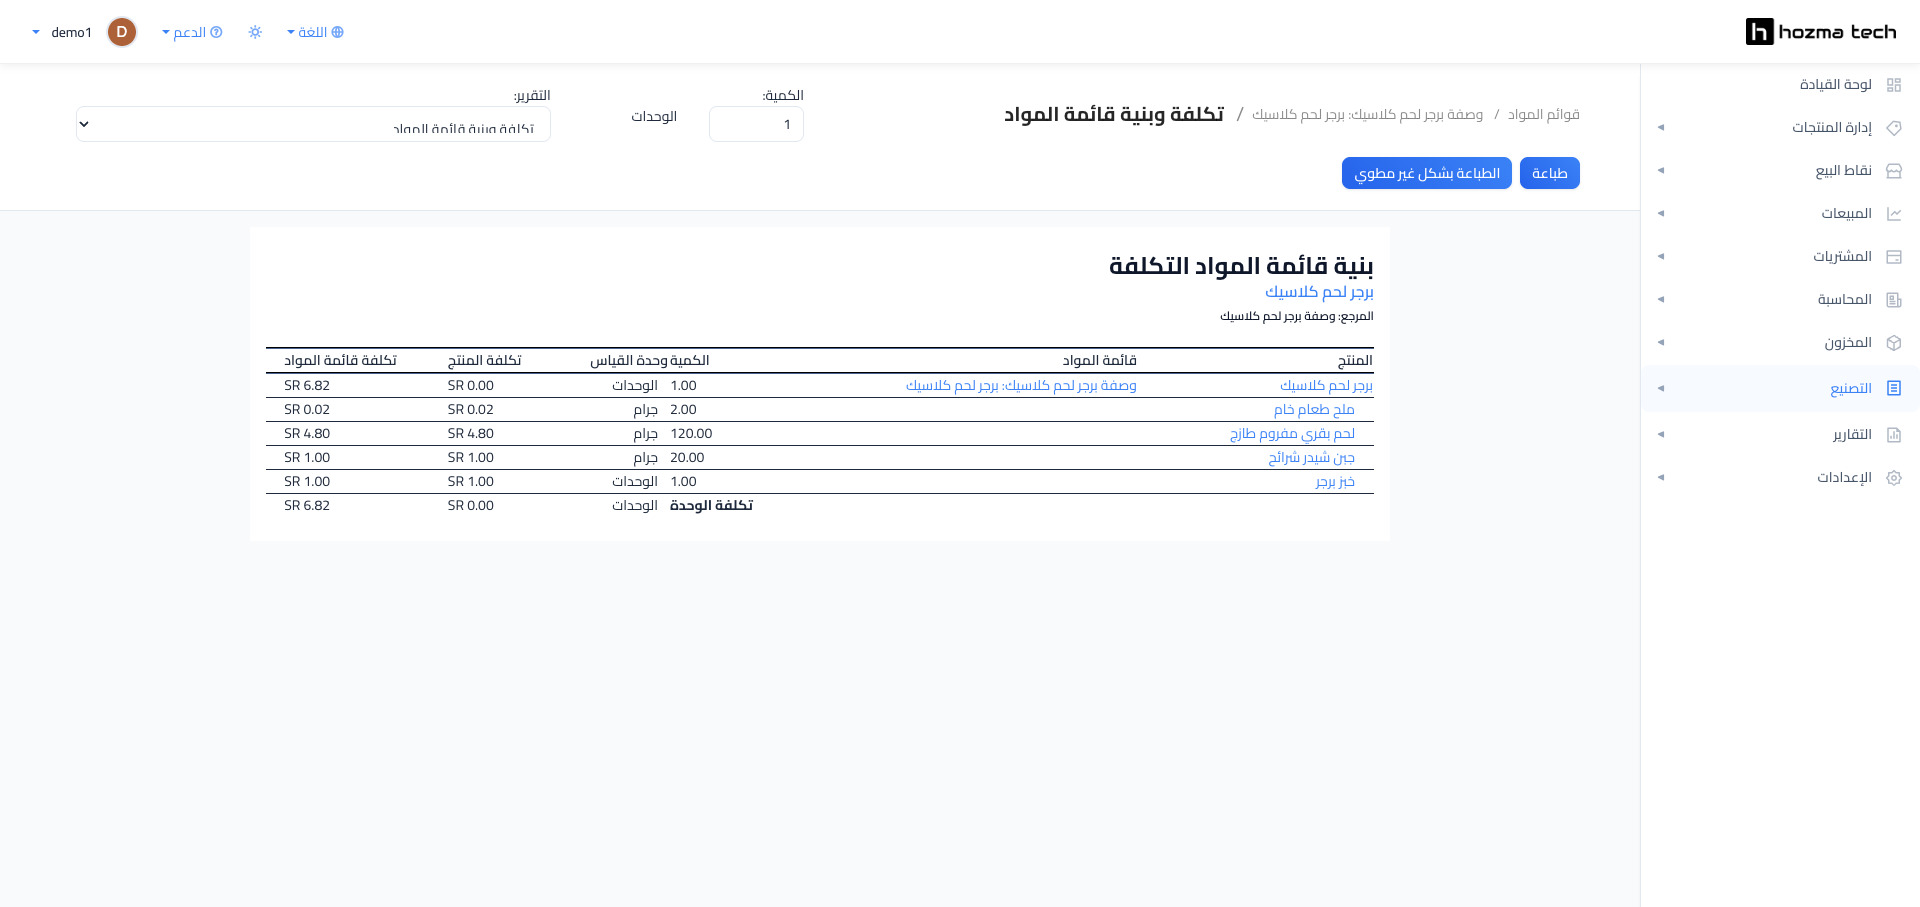Click the طباعة print button
Image resolution: width=1920 pixels, height=907 pixels.
(x=1549, y=173)
